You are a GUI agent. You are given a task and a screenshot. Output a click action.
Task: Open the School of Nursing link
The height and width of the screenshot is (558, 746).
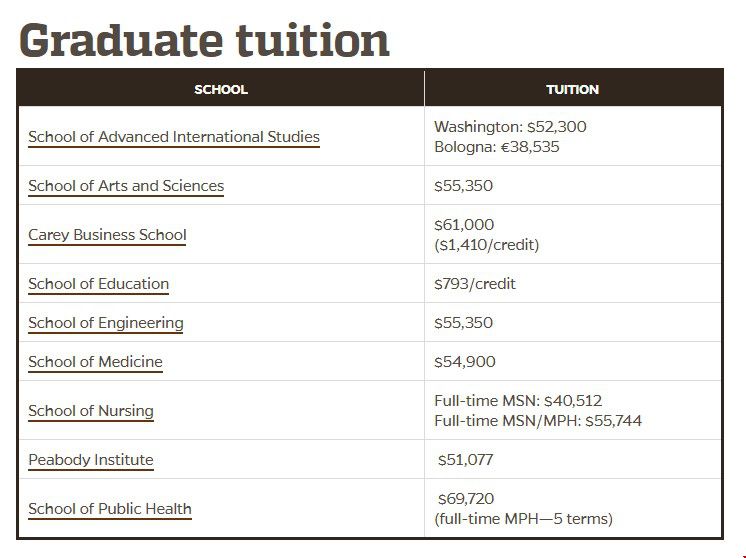91,411
